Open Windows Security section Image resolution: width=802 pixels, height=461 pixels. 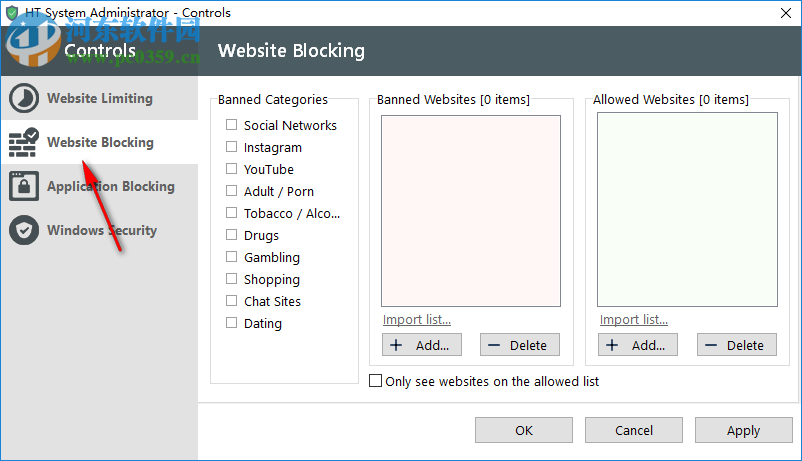click(101, 231)
